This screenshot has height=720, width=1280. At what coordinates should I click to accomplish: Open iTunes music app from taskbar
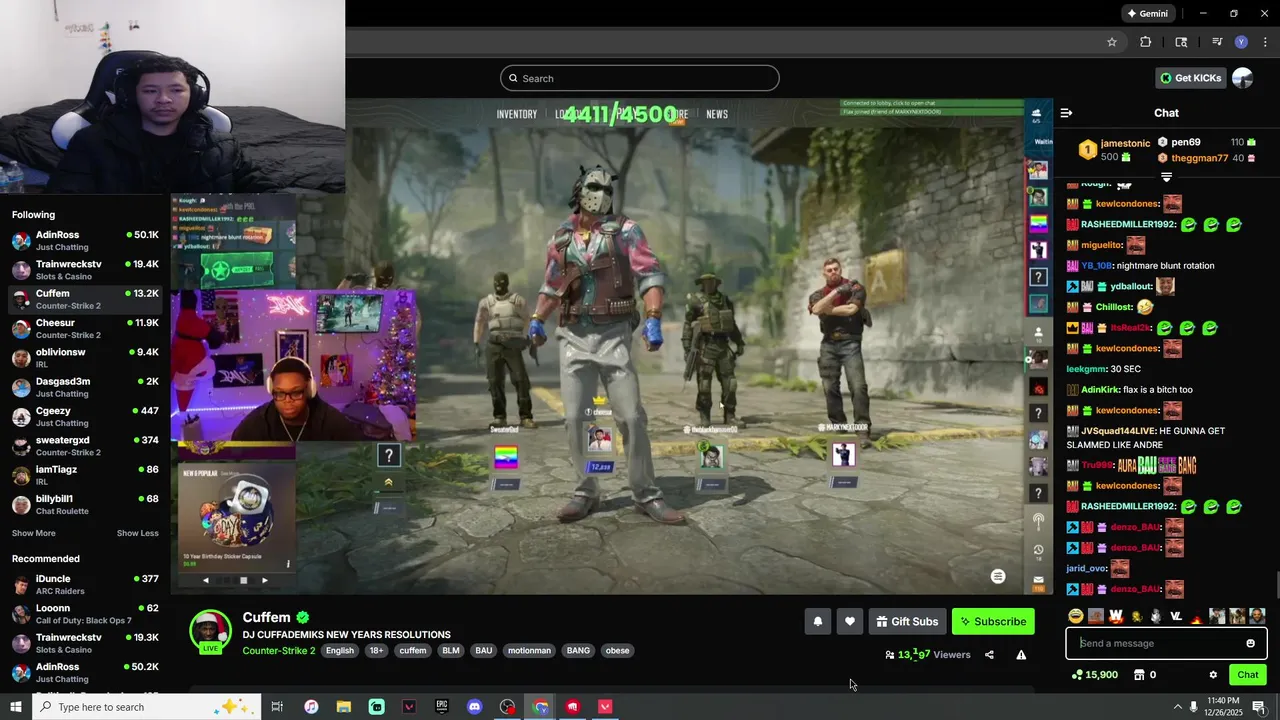[x=311, y=707]
